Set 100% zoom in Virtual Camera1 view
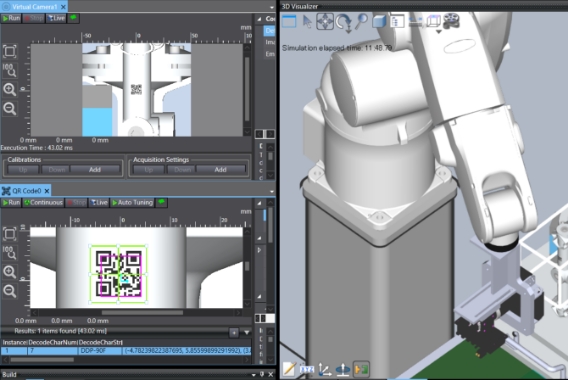 tap(10, 70)
